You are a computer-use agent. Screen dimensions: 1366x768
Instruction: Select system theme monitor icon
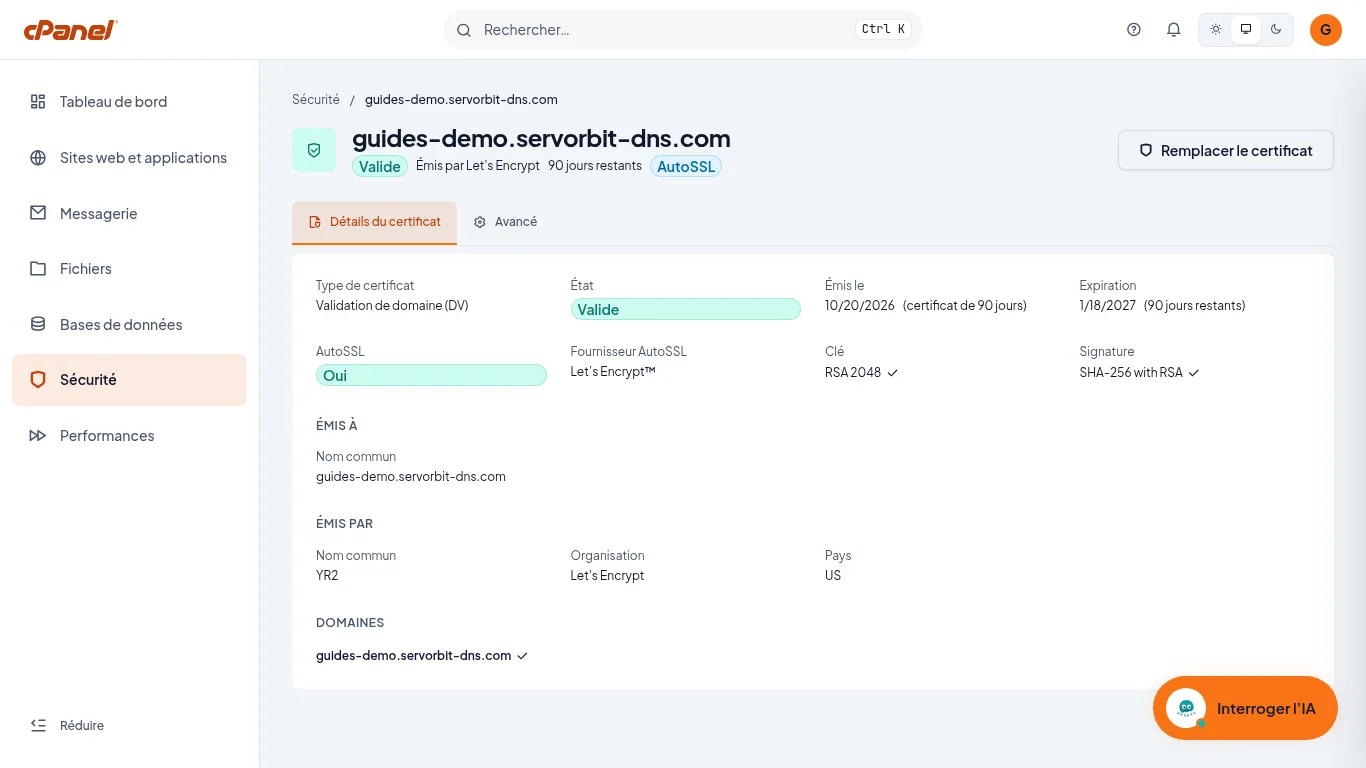(1246, 30)
